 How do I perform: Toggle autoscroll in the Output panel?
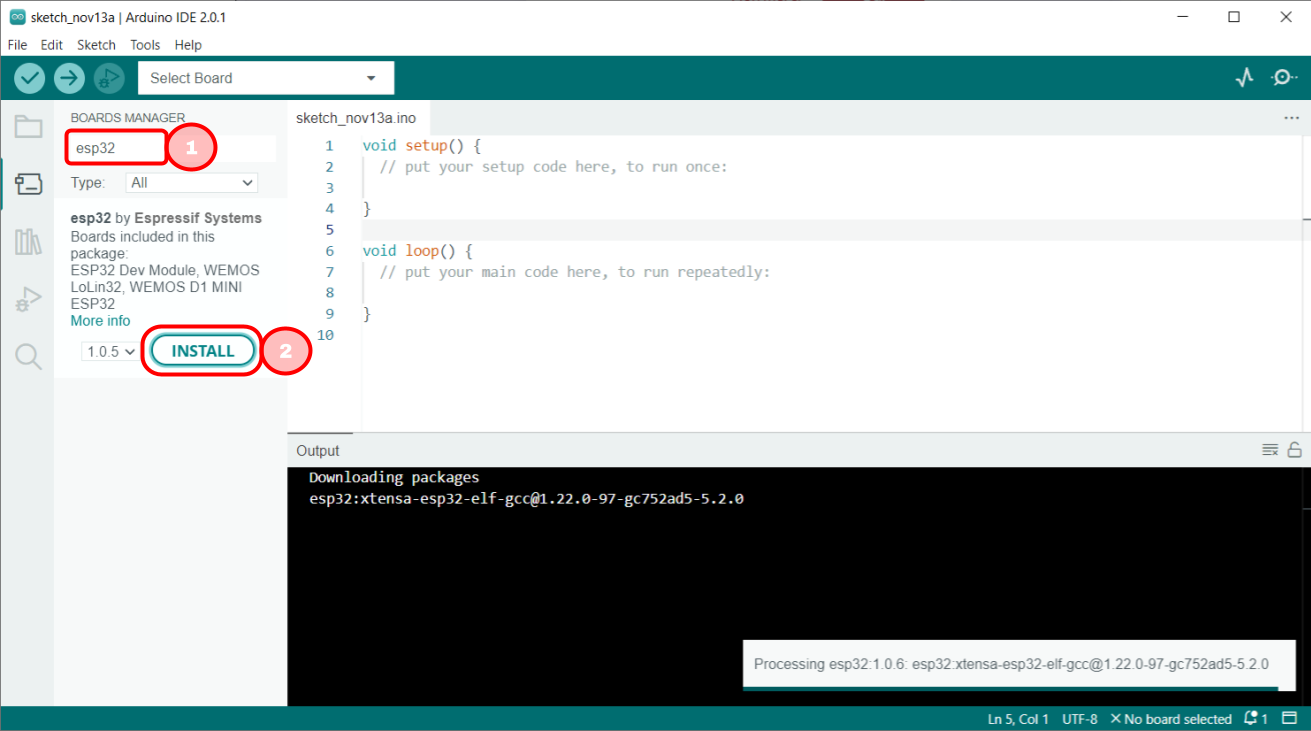tap(1270, 450)
